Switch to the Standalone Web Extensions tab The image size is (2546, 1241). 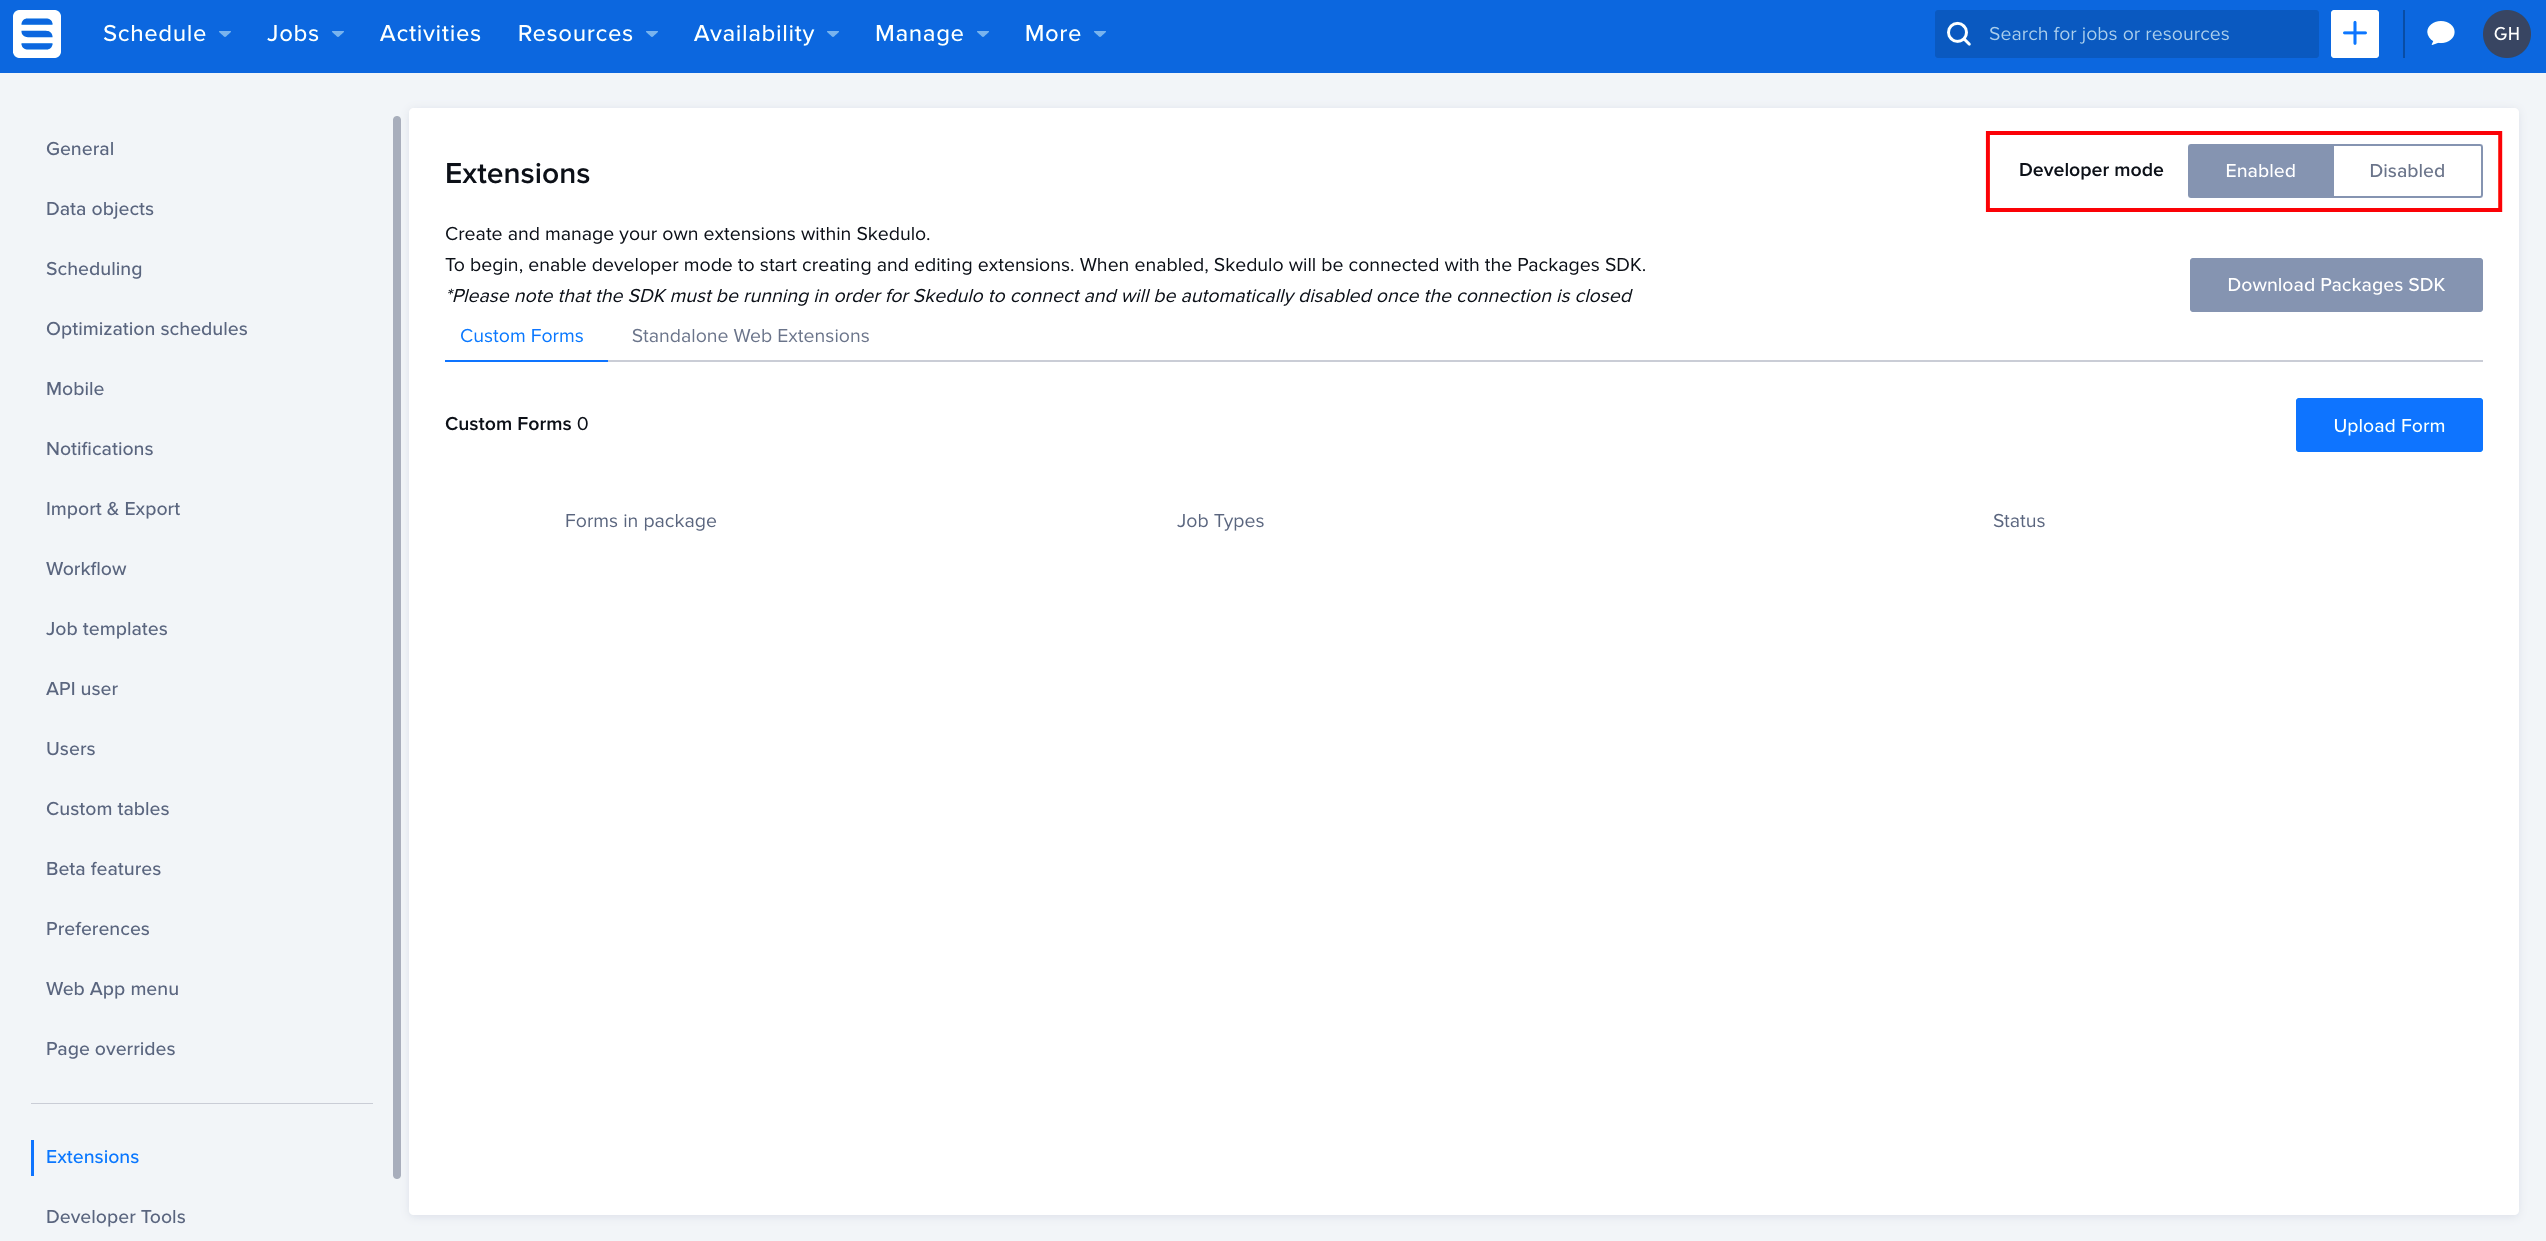click(750, 336)
